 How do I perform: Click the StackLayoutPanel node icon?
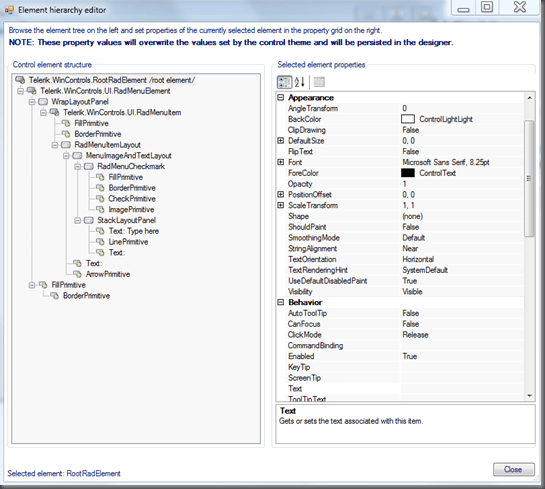(89, 220)
